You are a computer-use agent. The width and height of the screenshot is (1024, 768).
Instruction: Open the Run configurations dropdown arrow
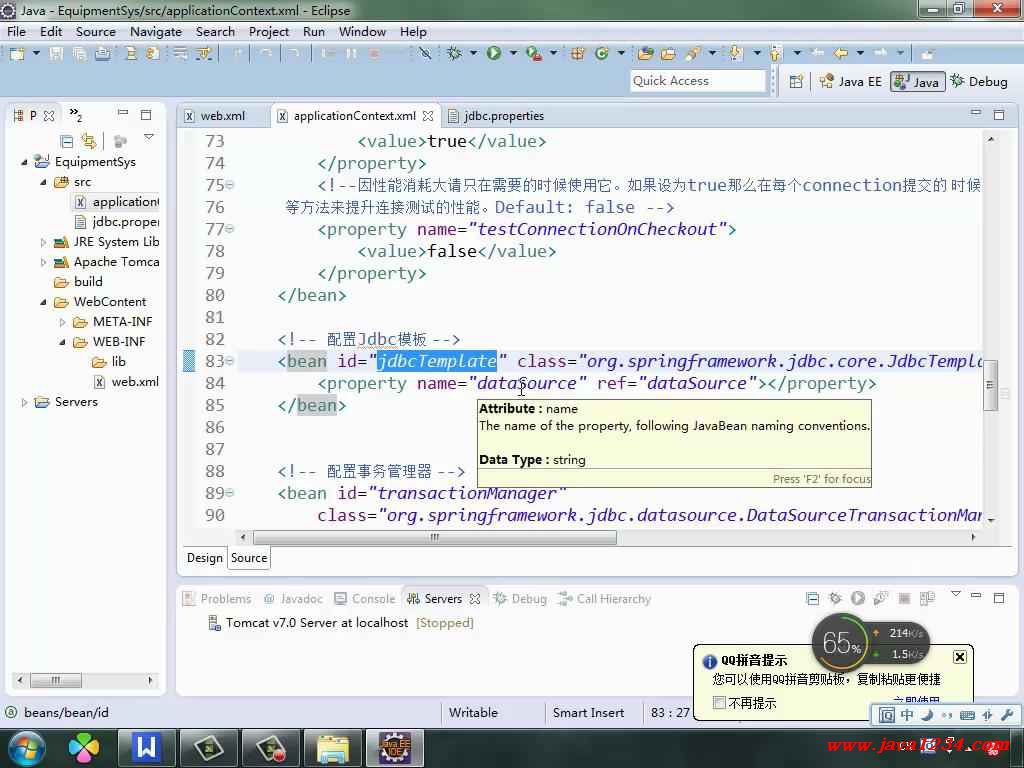tap(513, 53)
